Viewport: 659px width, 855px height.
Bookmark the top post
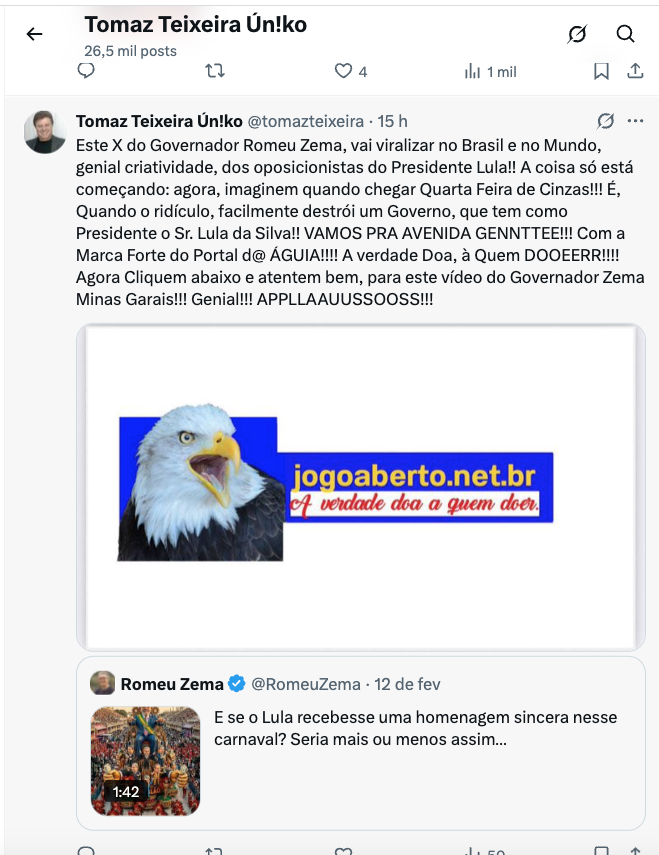(x=601, y=71)
